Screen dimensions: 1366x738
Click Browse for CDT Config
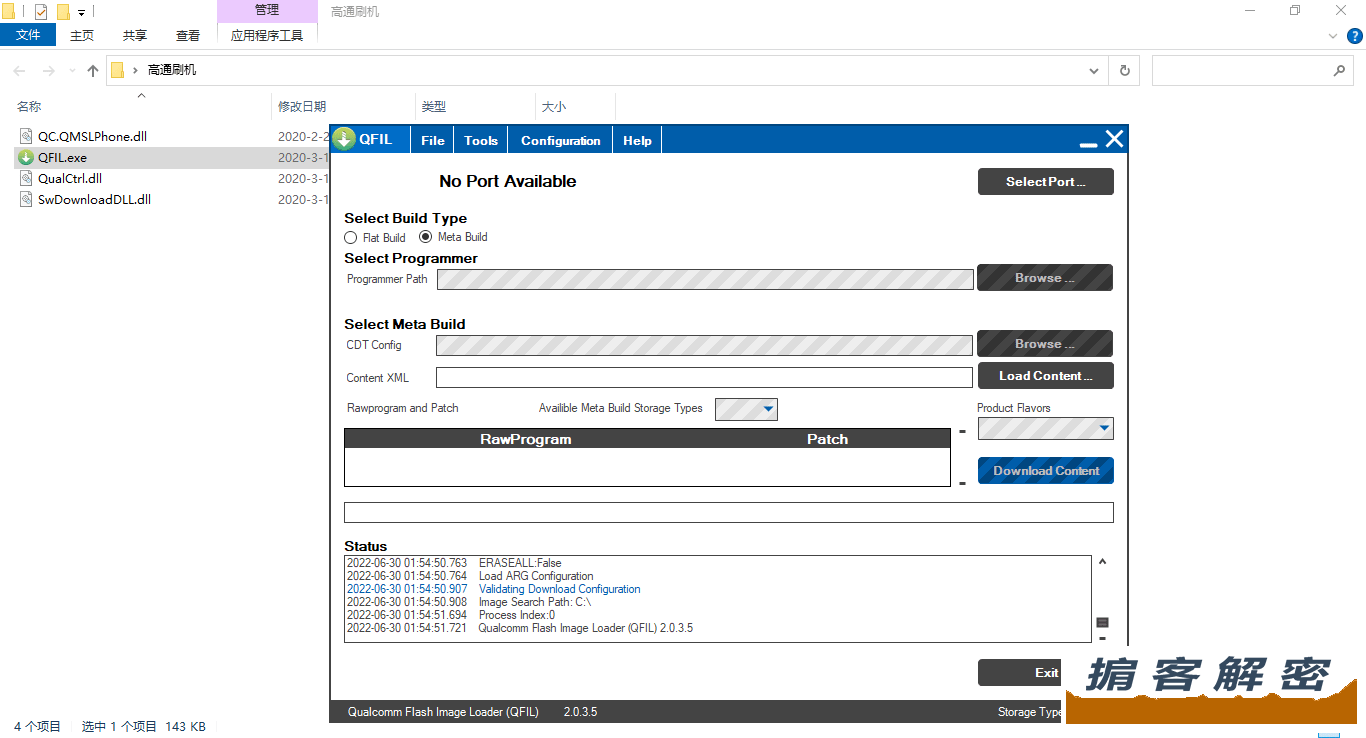[1044, 343]
